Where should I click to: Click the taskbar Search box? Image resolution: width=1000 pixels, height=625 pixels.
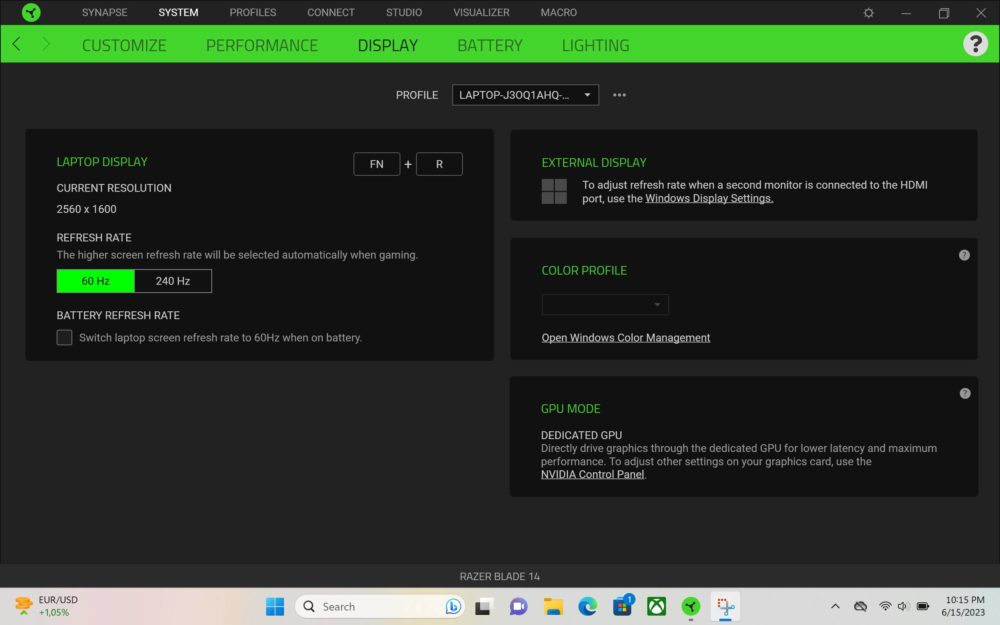(379, 607)
